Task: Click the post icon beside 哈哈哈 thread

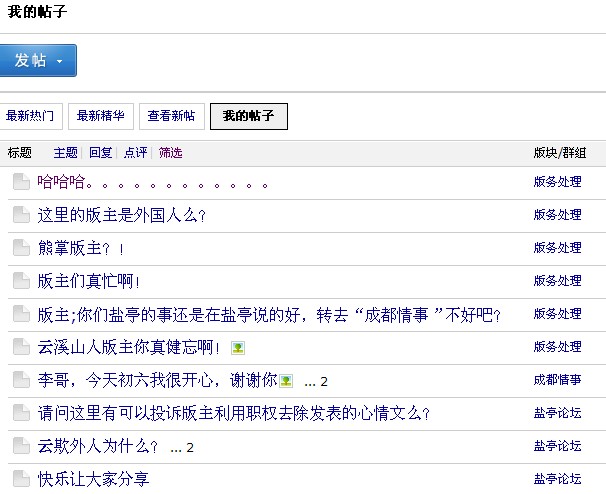Action: (20, 182)
